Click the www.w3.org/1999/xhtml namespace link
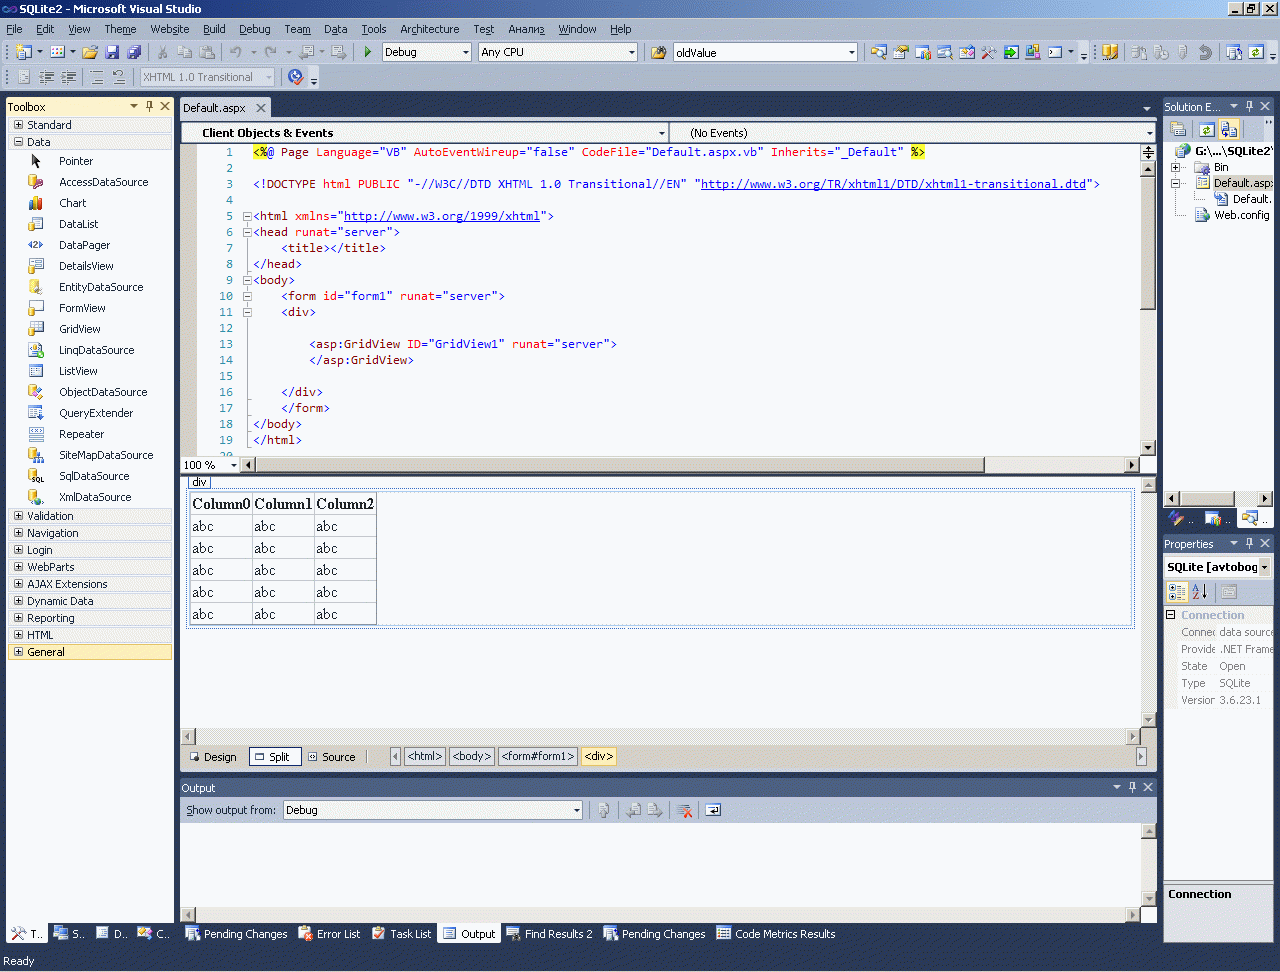 tap(442, 216)
